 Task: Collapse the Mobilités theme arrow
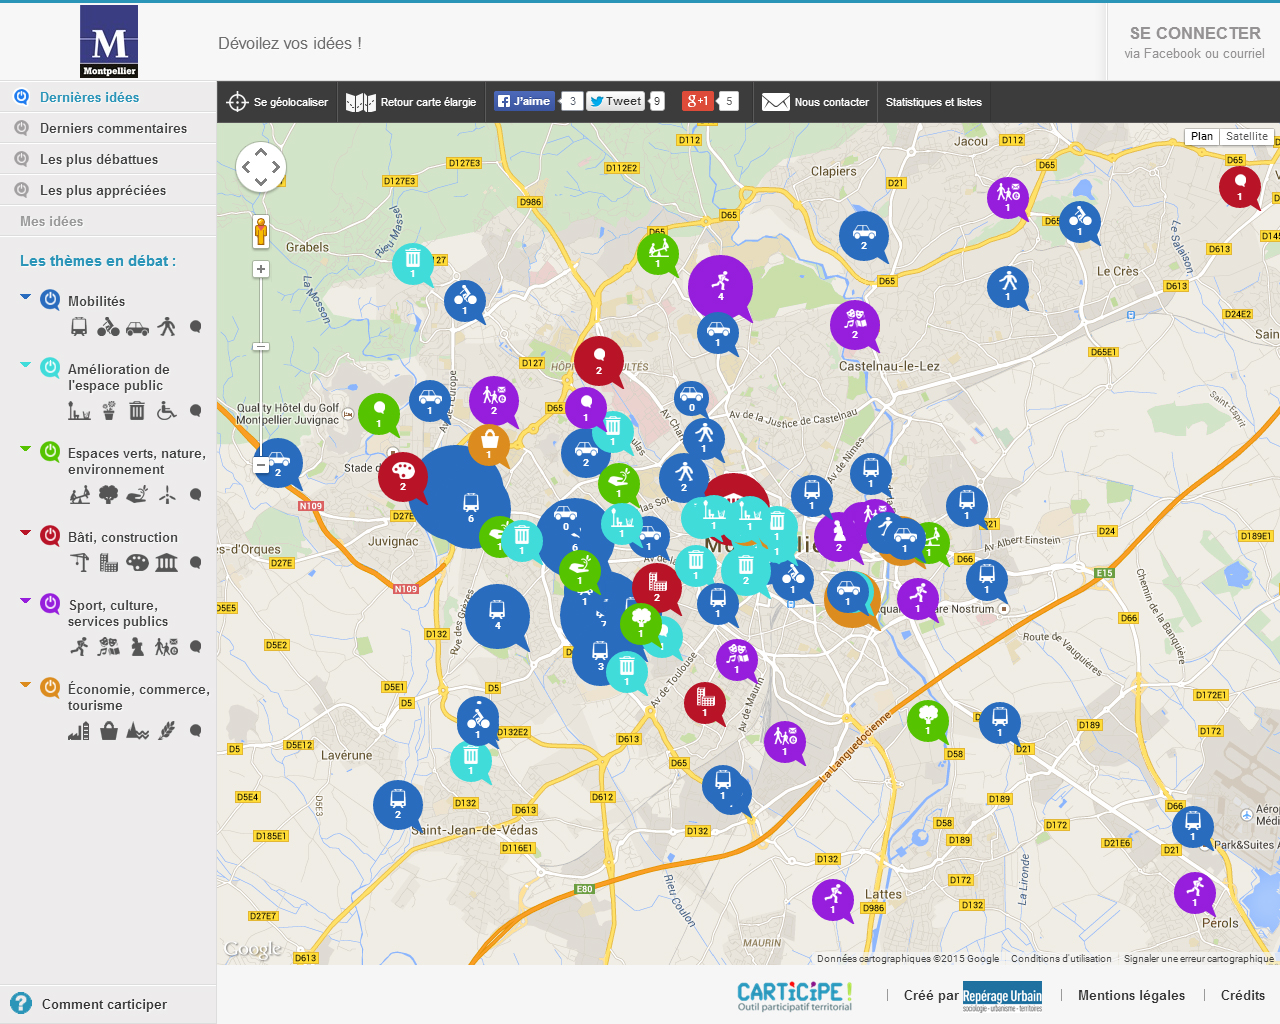(x=26, y=297)
